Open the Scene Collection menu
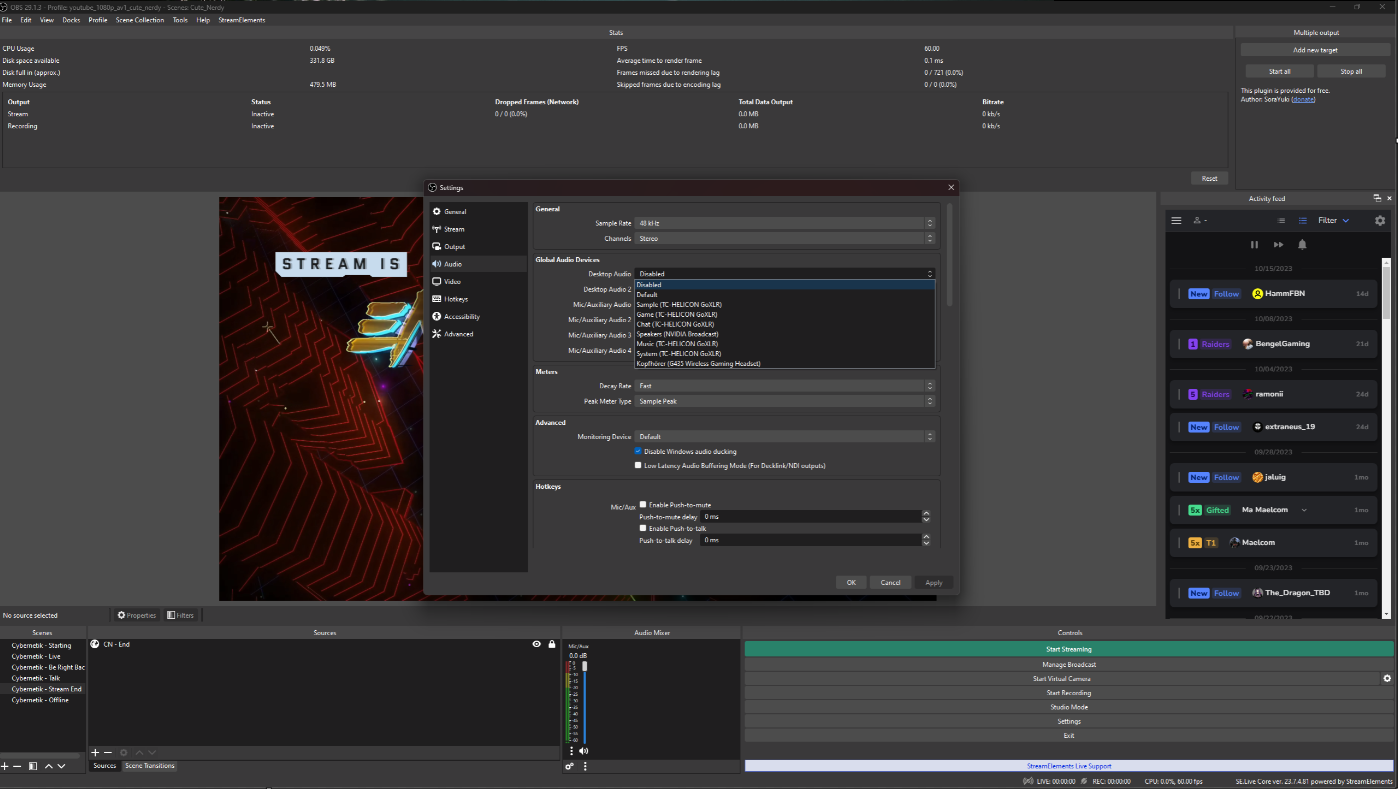 [x=140, y=20]
